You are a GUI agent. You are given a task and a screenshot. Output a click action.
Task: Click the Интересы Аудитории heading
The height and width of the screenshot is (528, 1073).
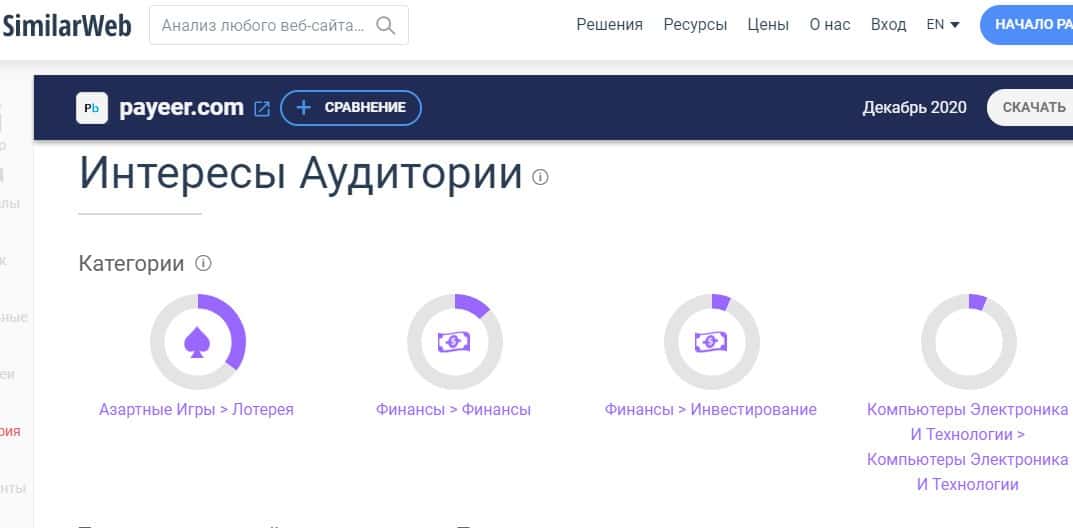[x=301, y=174]
